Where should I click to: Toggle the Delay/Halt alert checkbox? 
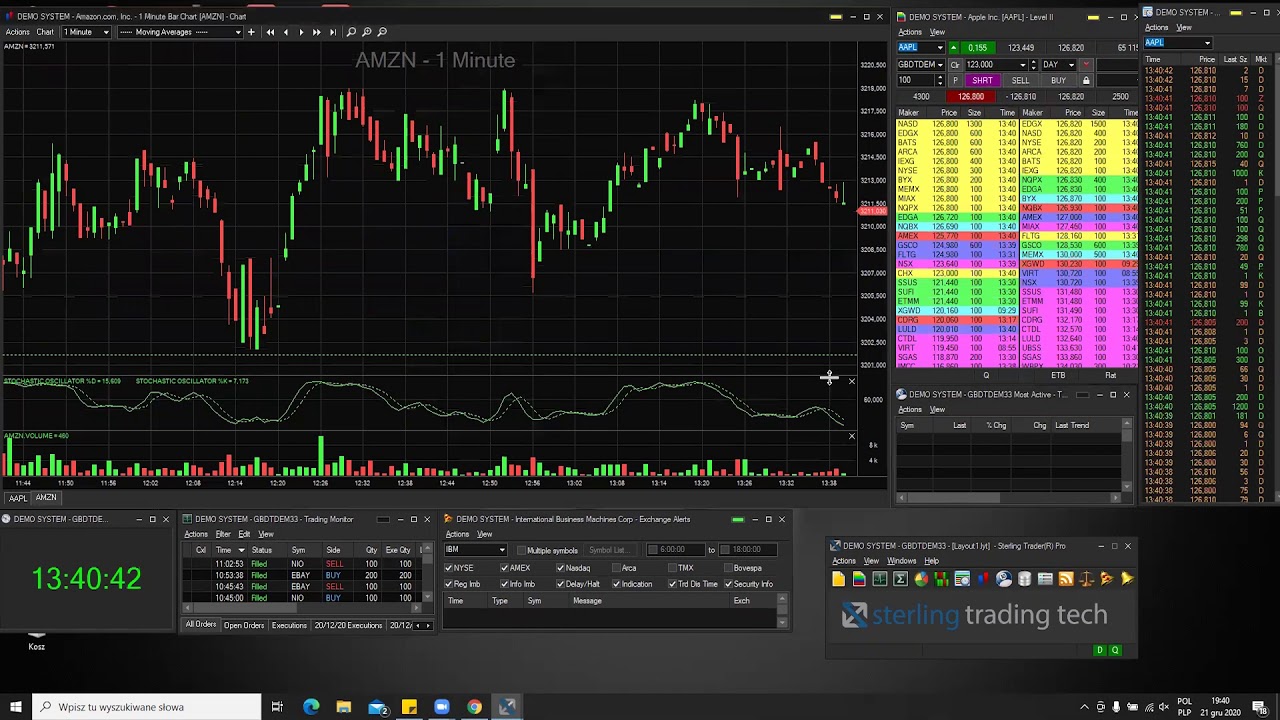561,584
